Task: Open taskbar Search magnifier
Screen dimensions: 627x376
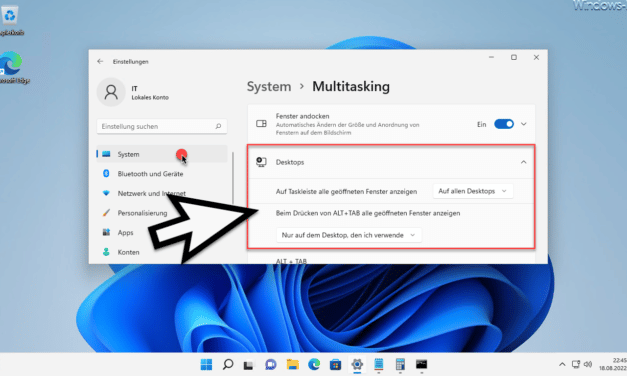Action: 228,364
